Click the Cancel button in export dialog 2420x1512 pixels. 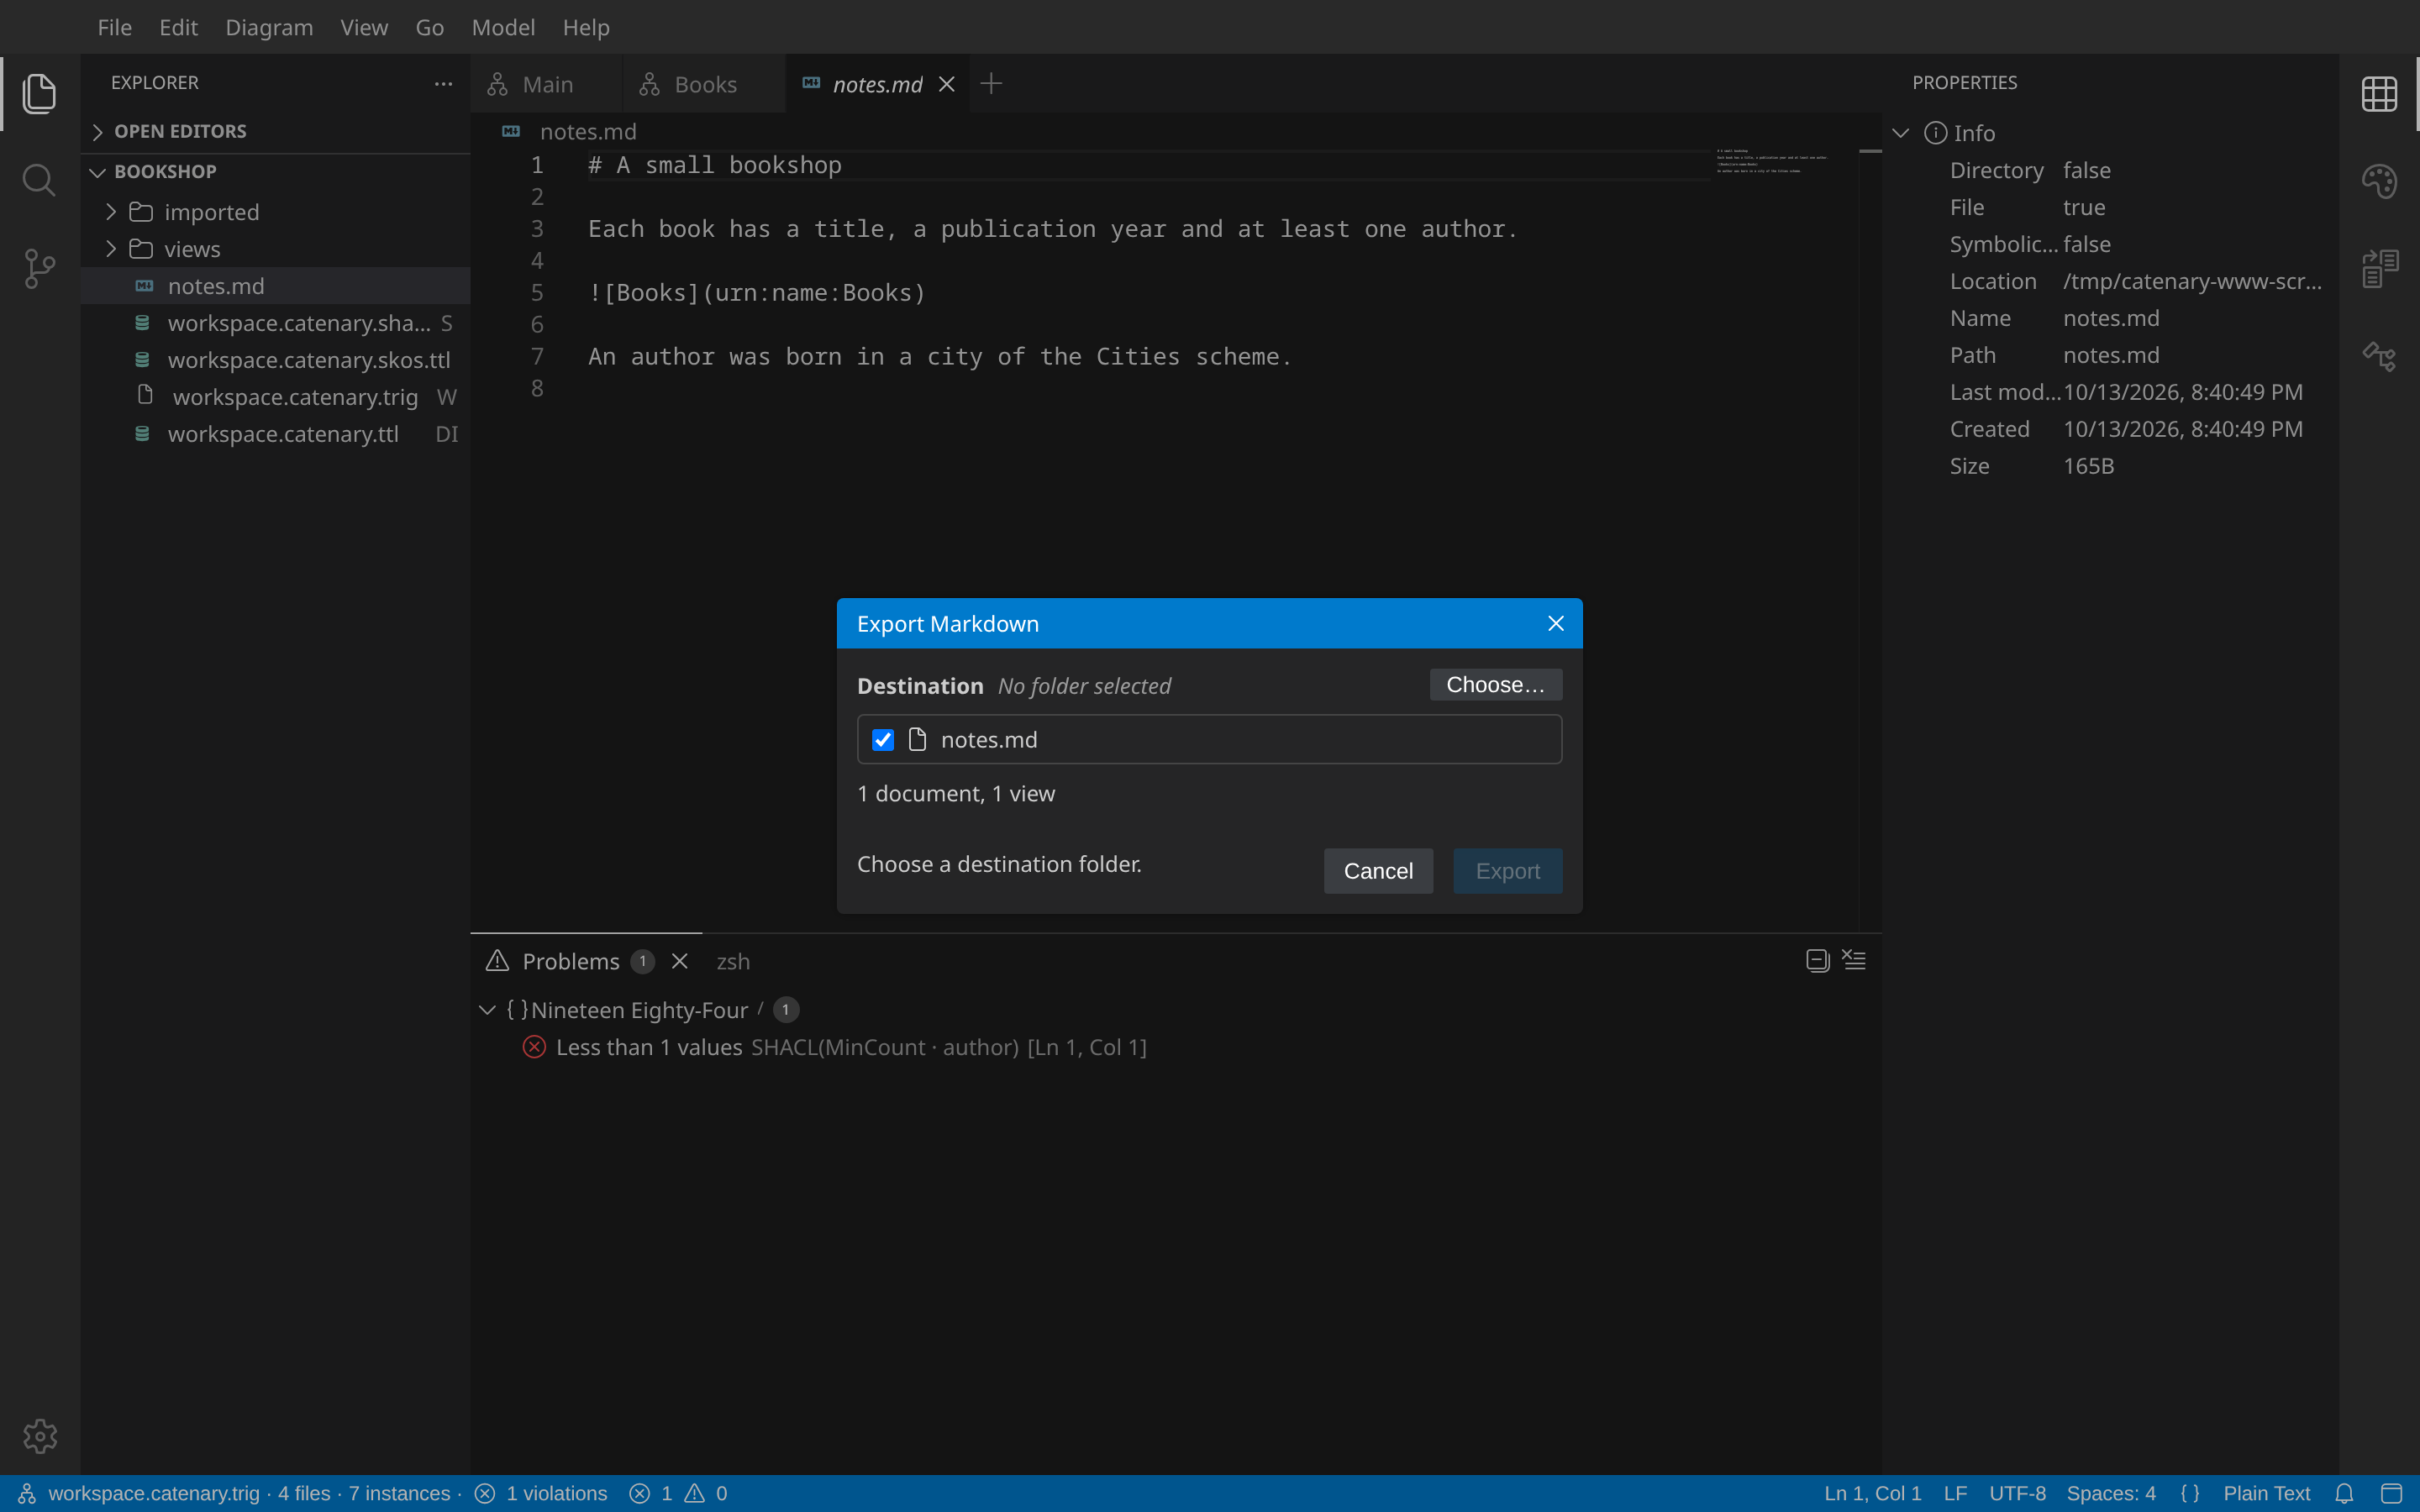click(x=1378, y=871)
